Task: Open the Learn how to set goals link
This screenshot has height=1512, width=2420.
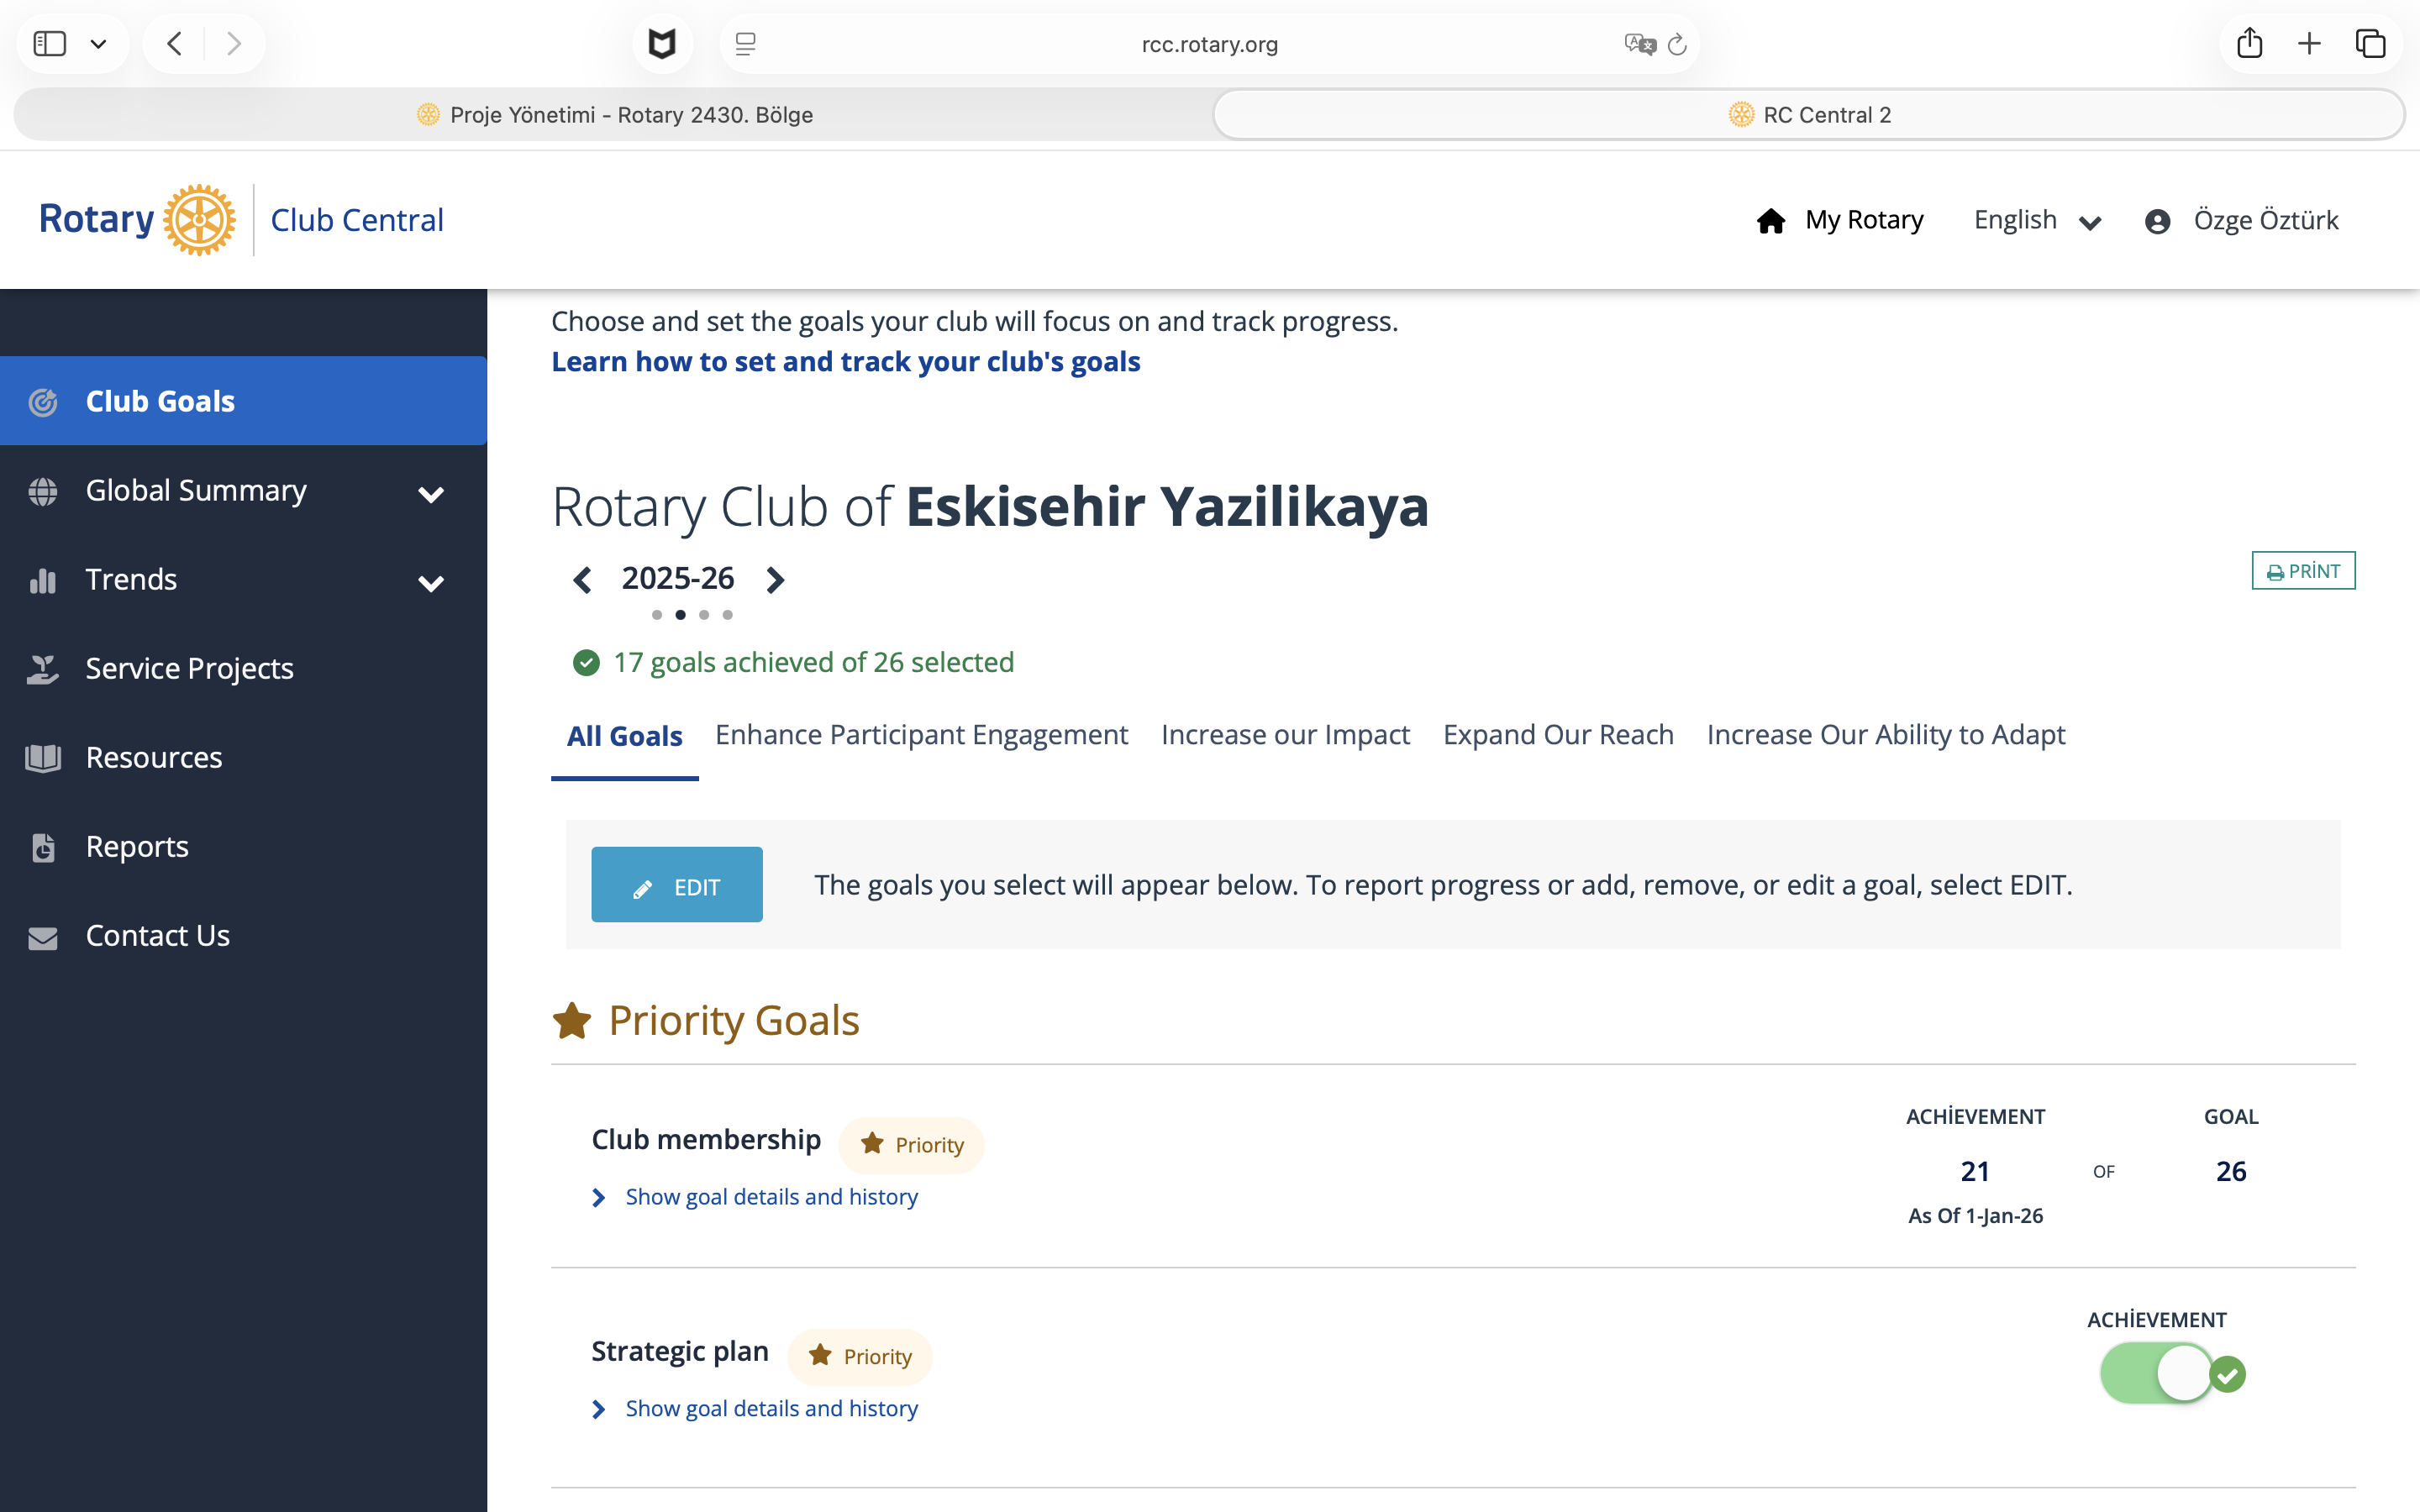Action: (x=845, y=362)
